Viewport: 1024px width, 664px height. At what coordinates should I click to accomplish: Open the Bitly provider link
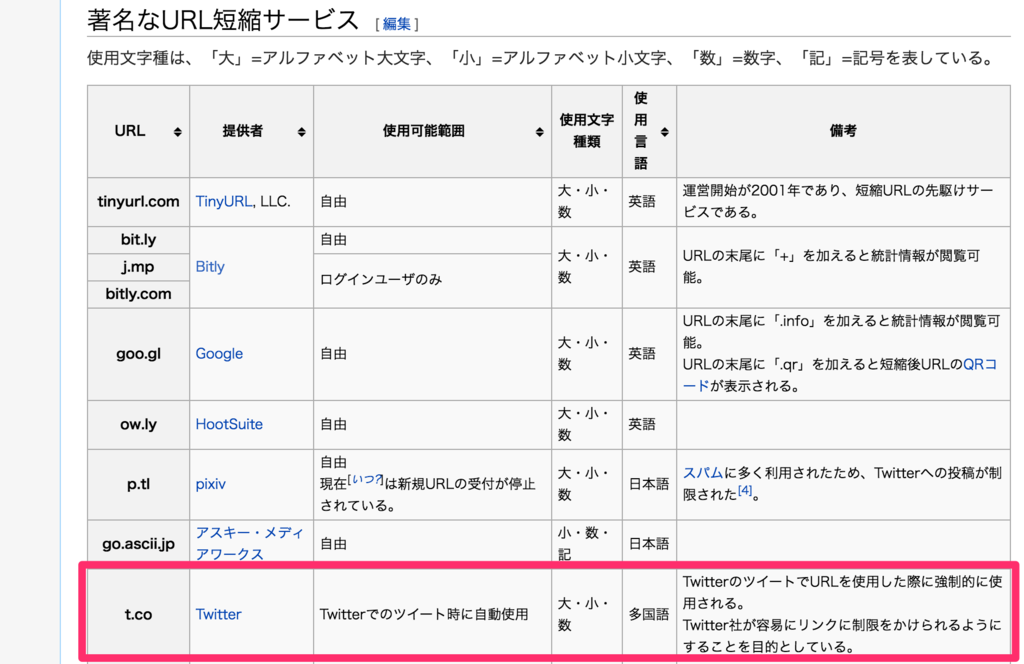(210, 266)
